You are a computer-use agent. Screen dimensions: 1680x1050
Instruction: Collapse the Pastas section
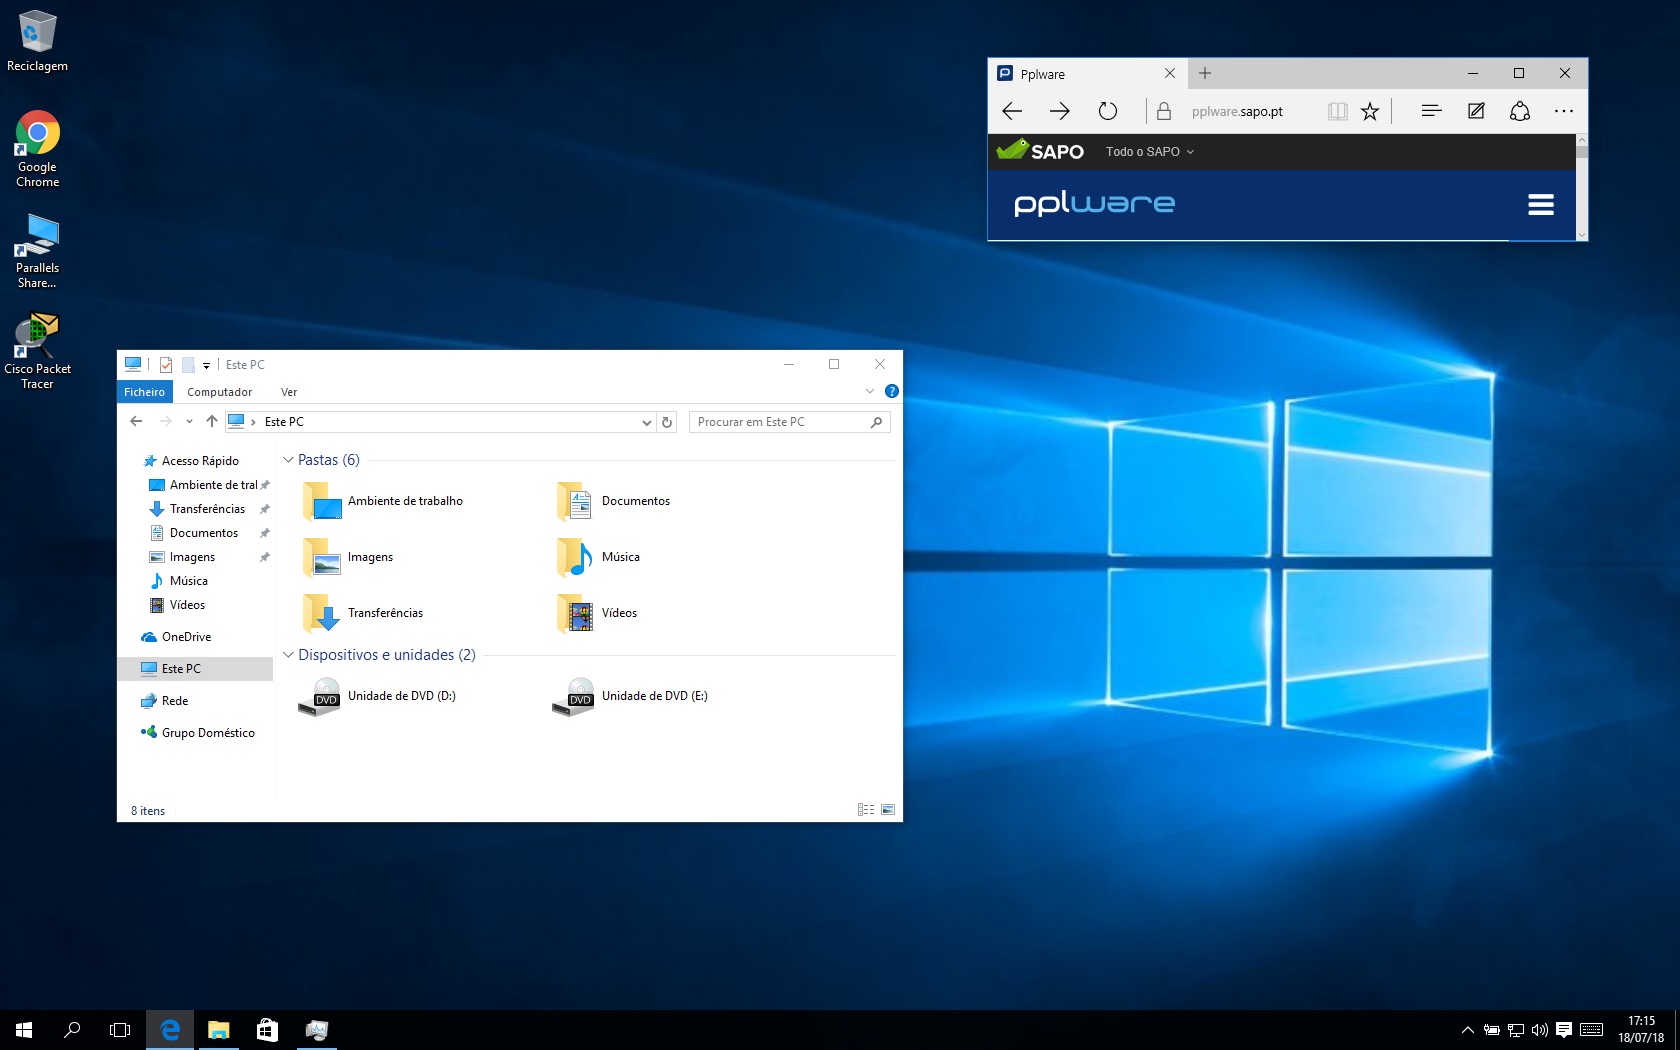(x=289, y=459)
